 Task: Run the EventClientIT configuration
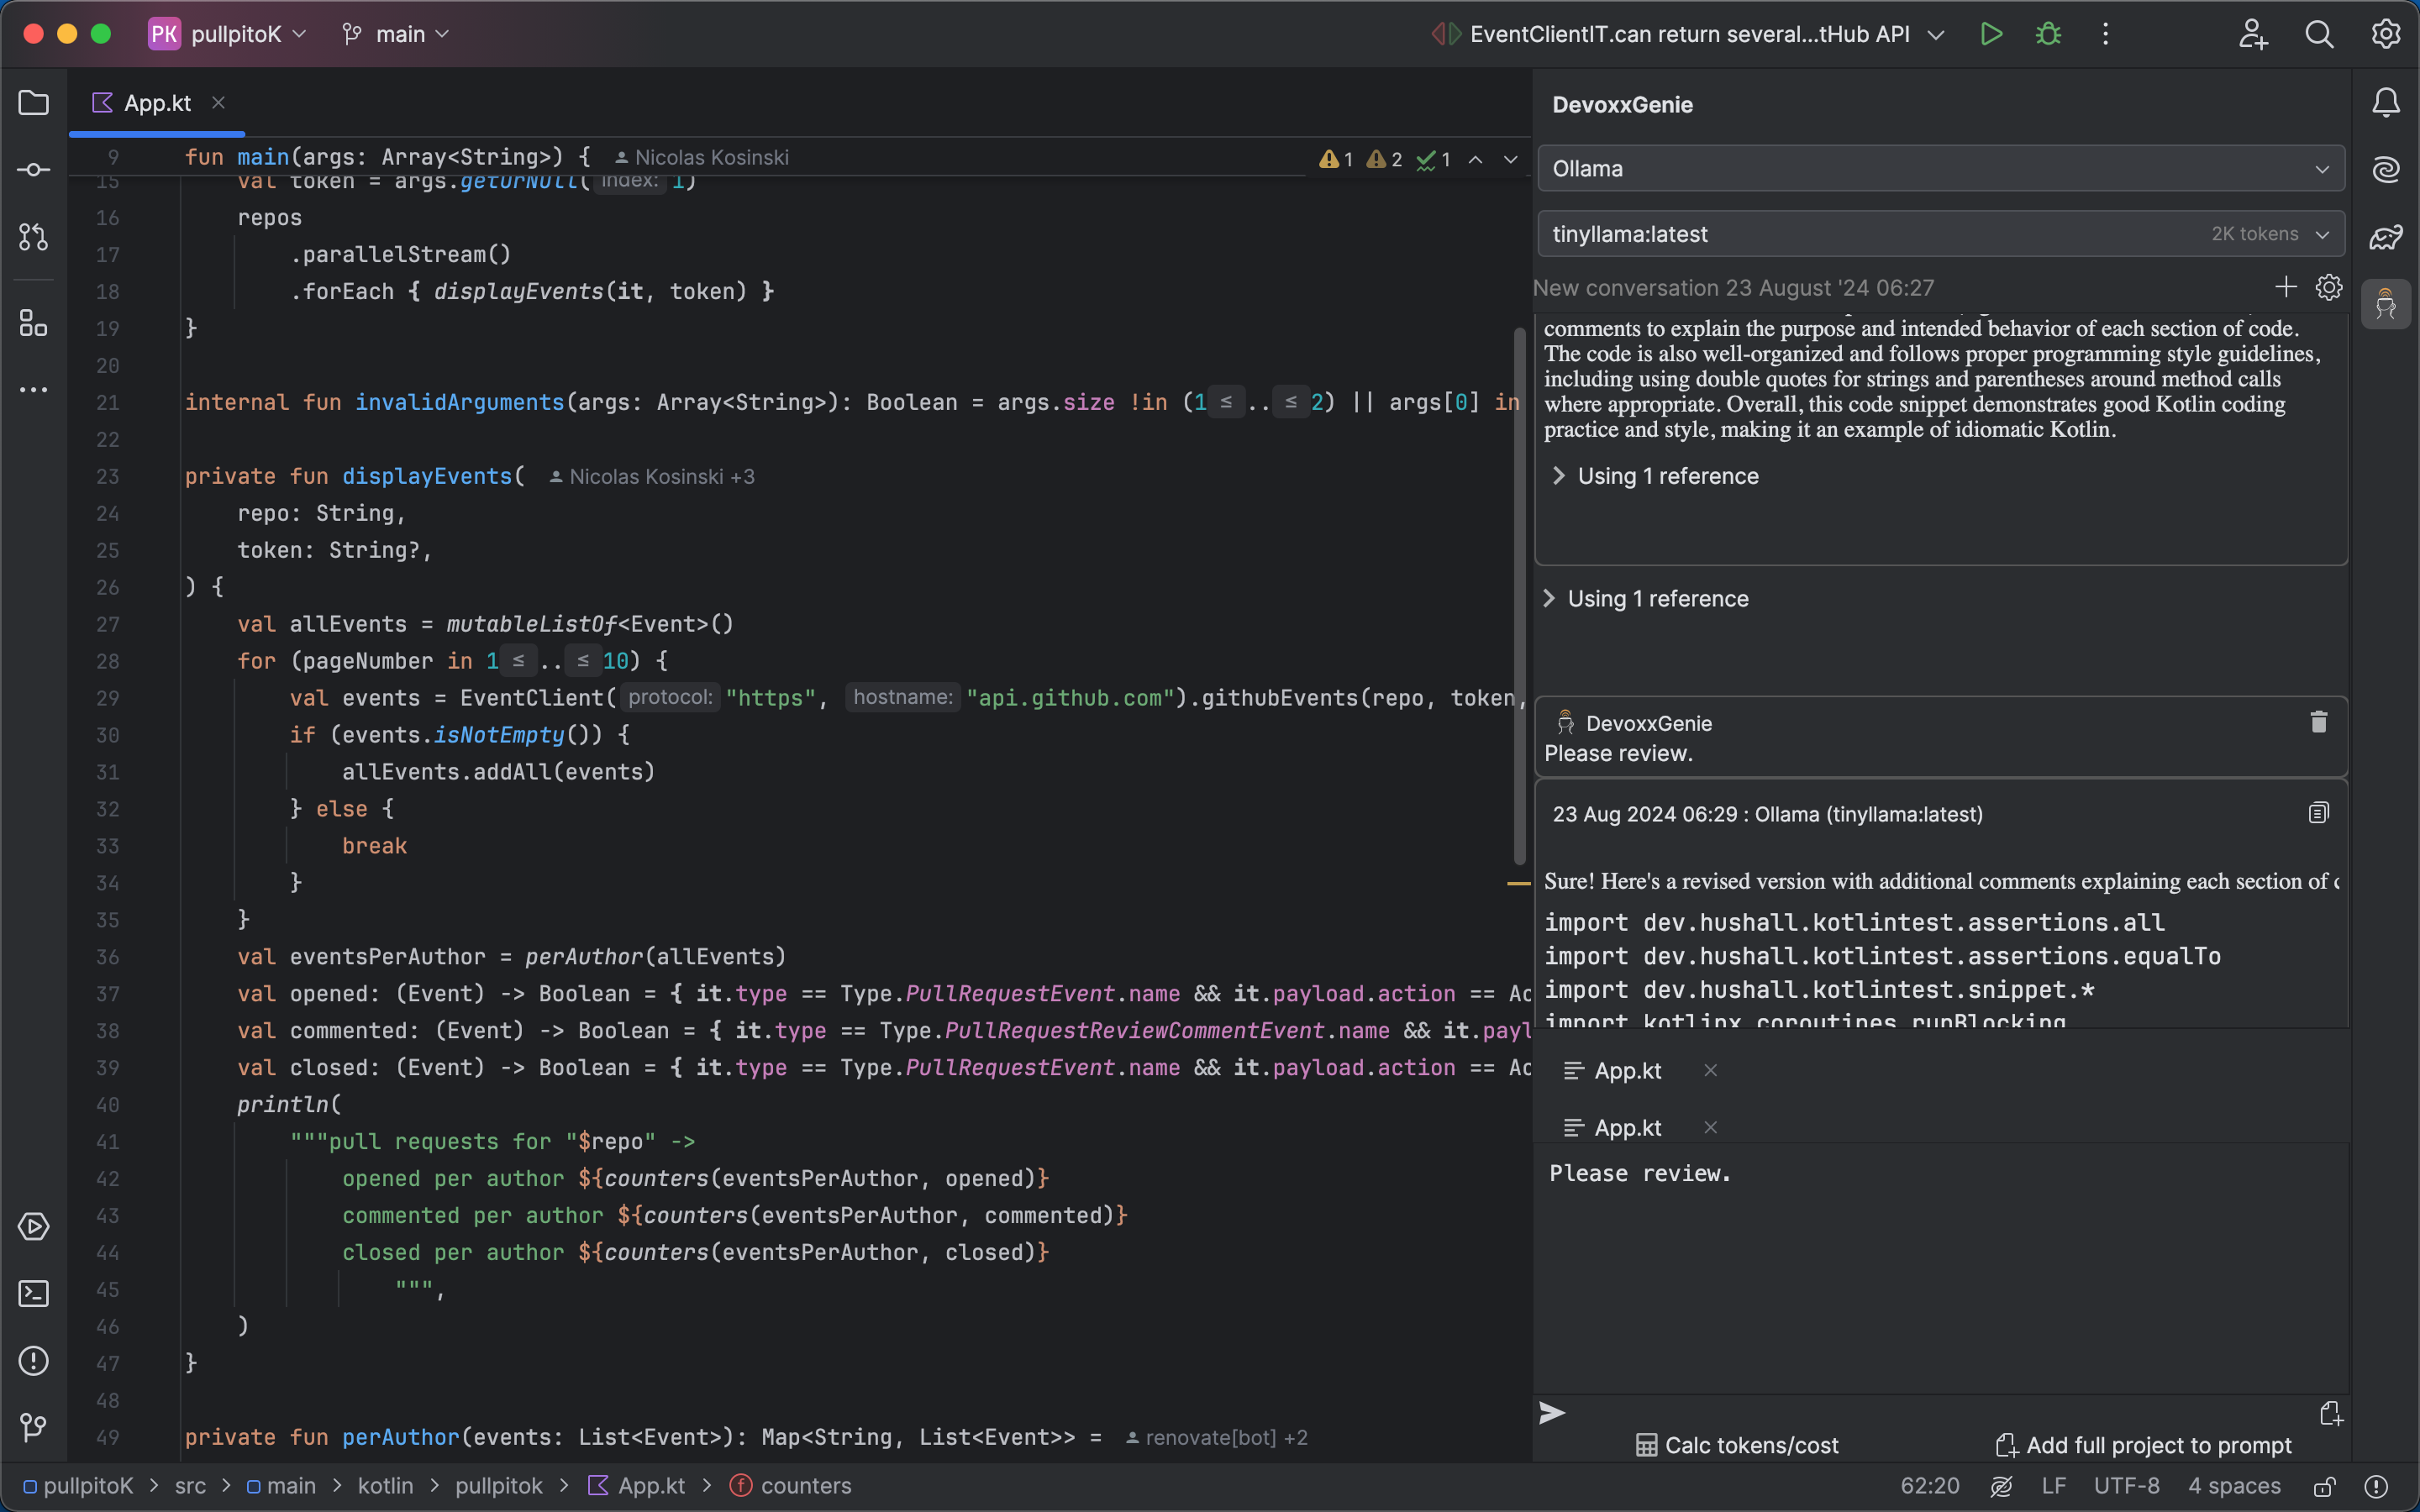click(1991, 34)
